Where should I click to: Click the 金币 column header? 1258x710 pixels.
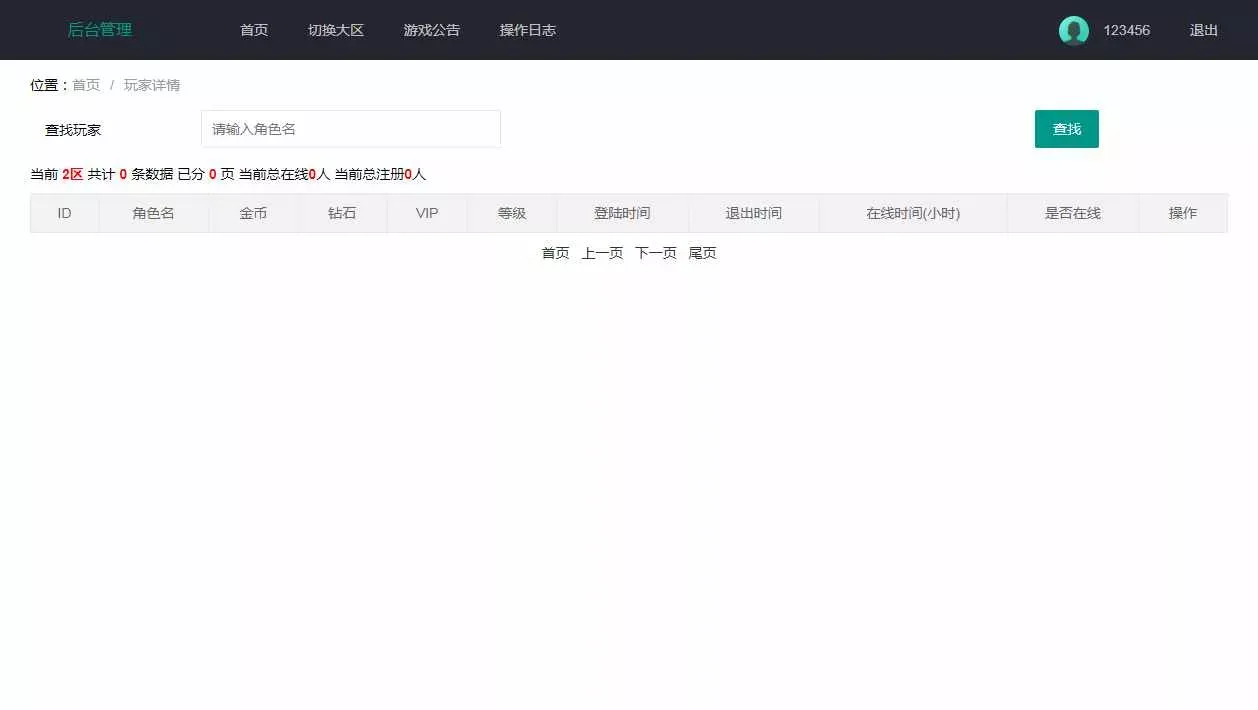coord(254,213)
